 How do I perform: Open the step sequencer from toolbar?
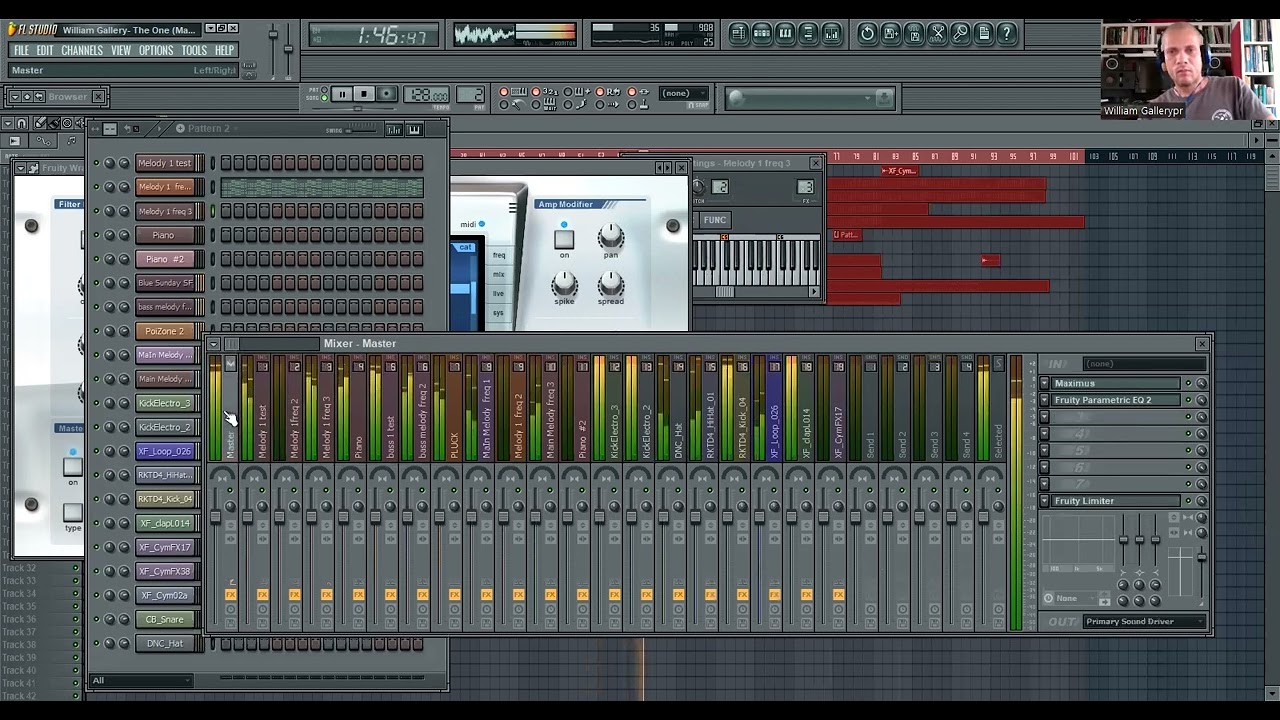762,33
